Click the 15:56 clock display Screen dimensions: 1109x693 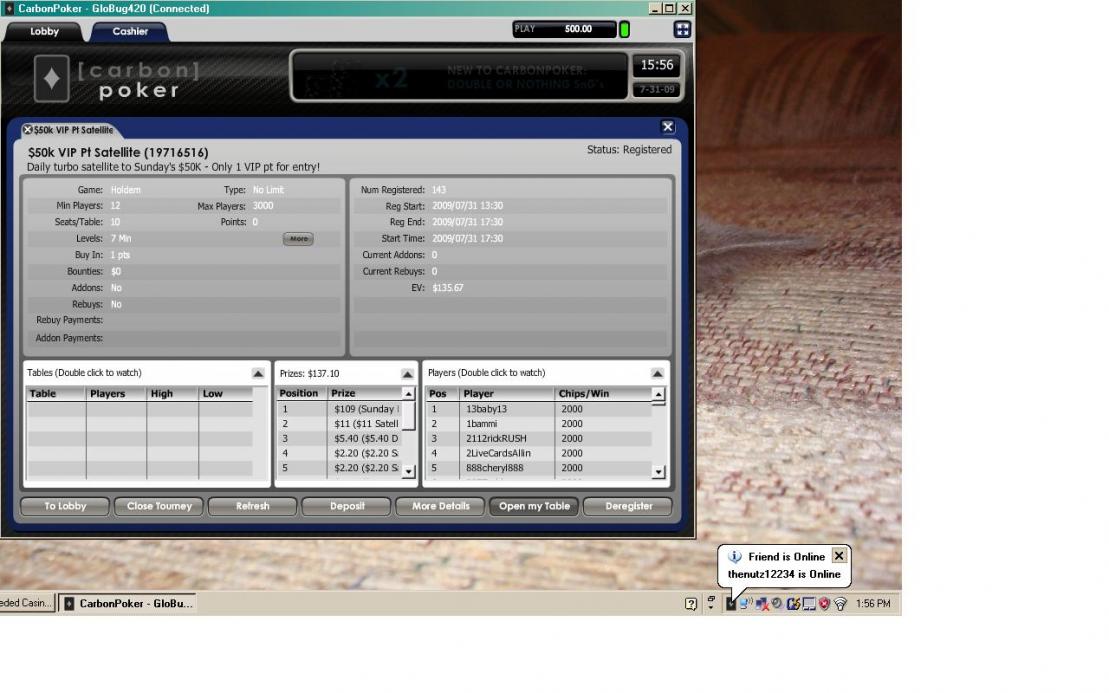[656, 65]
